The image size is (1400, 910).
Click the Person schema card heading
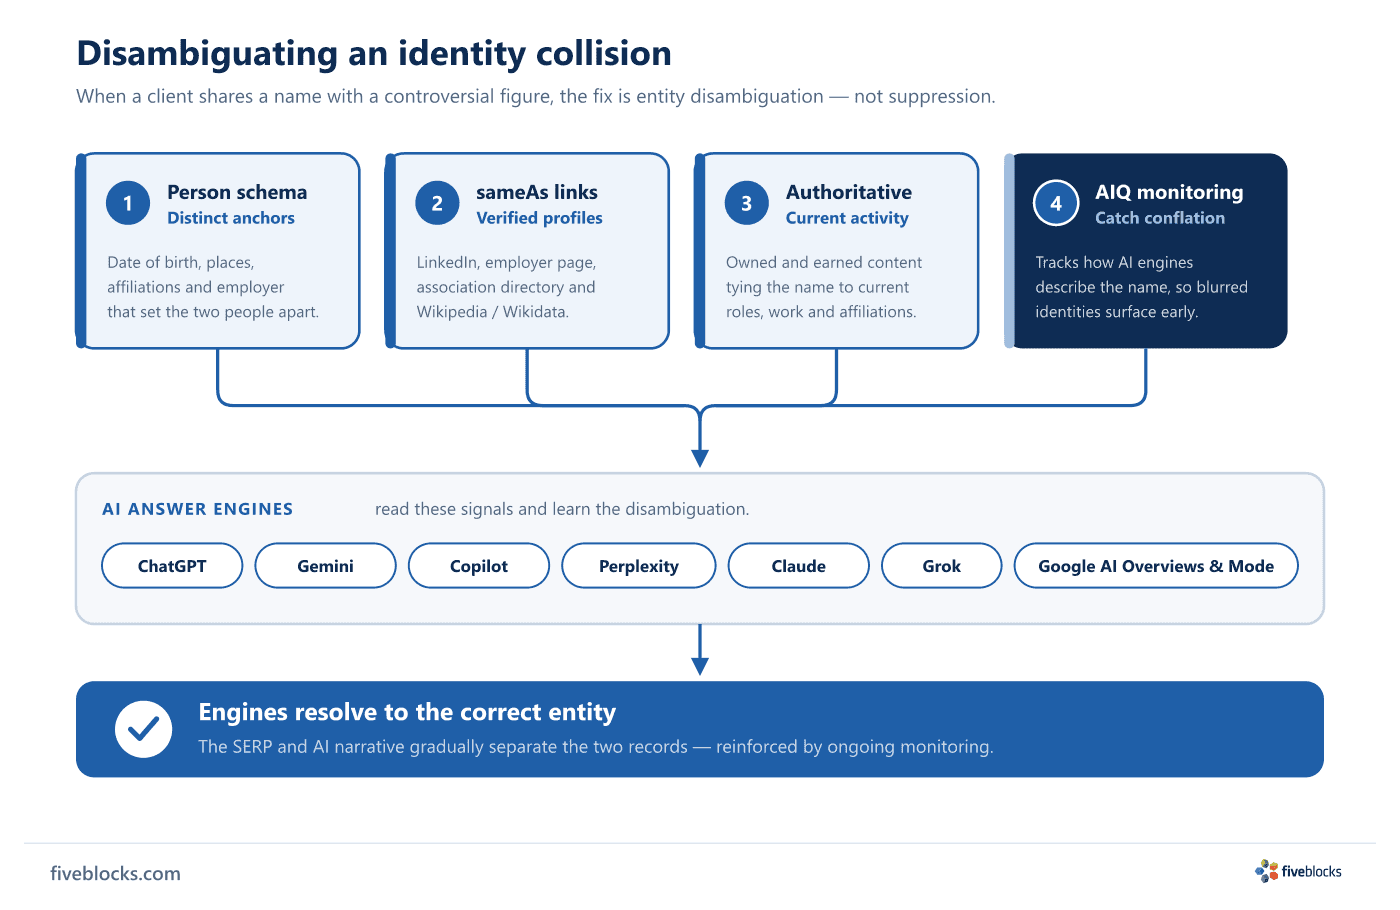237,192
